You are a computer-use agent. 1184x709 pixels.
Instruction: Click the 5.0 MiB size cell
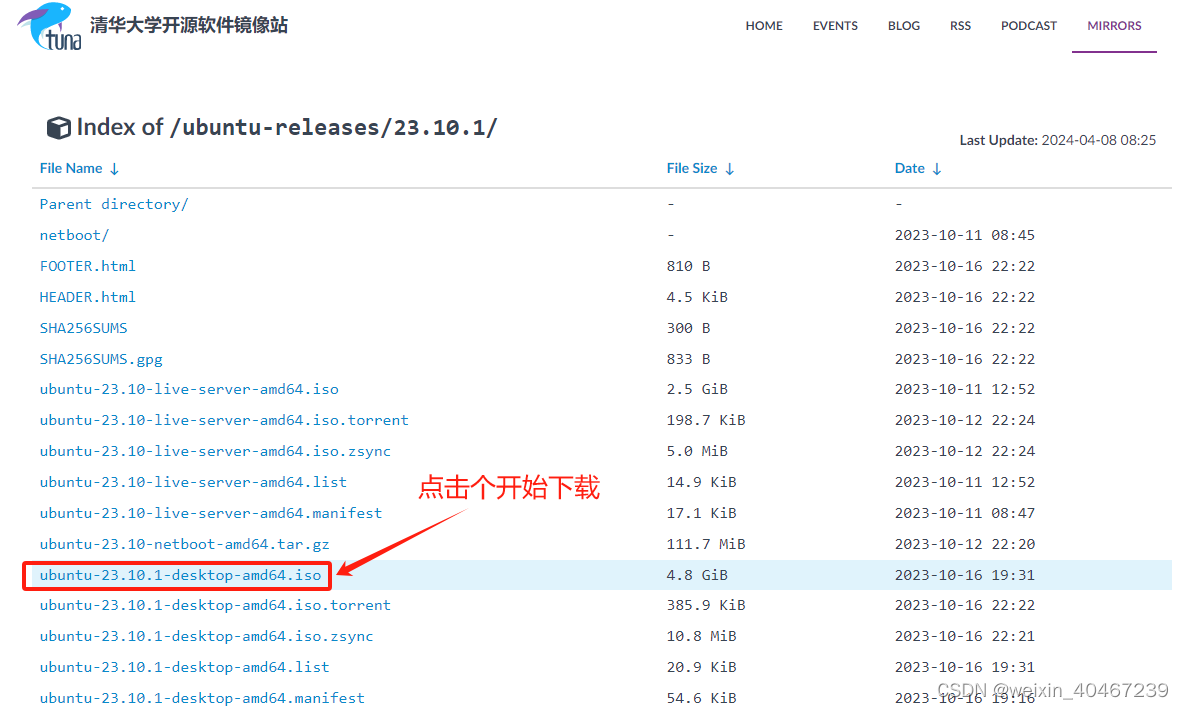(x=697, y=451)
